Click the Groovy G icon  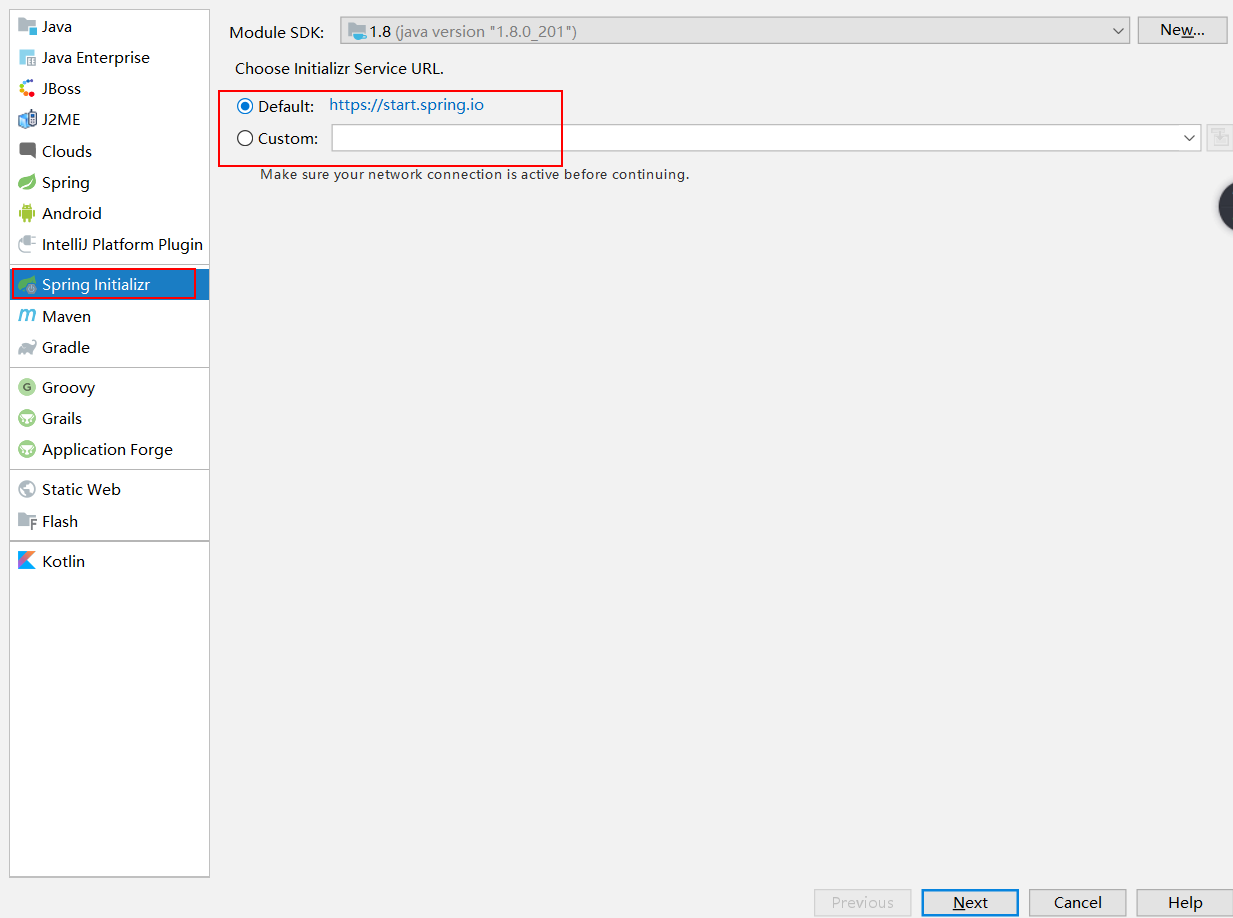pos(27,387)
